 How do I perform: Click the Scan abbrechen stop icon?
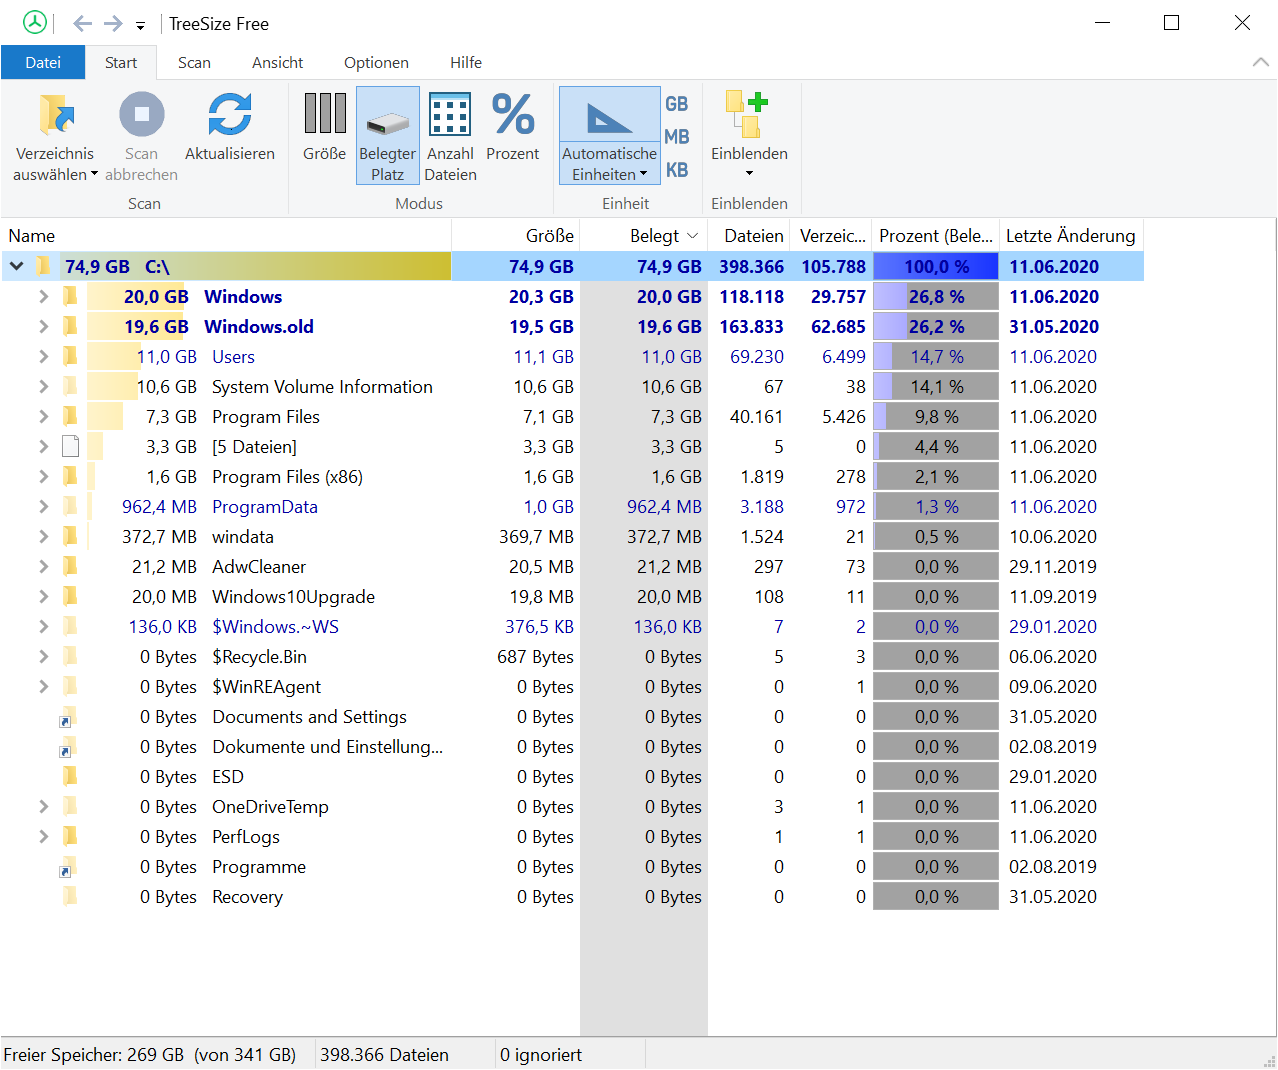coord(142,114)
